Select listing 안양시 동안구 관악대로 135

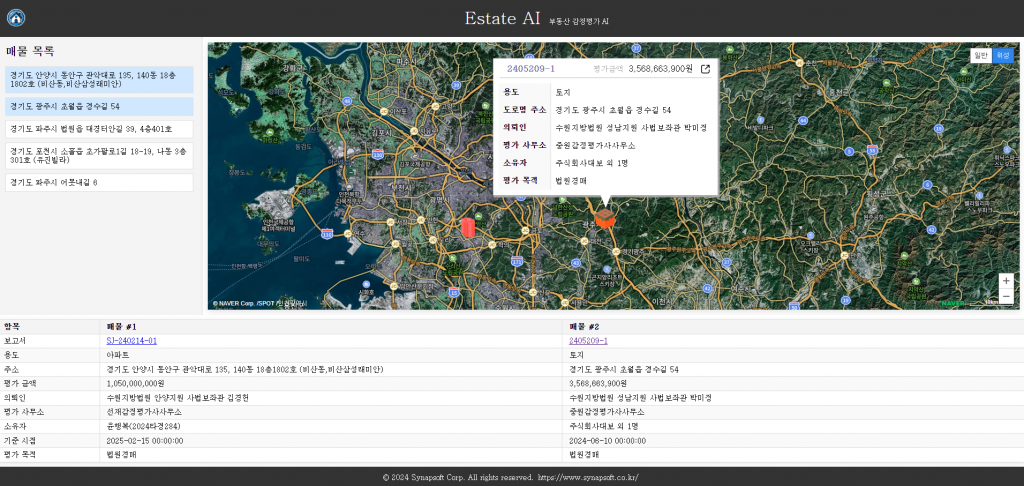tap(99, 80)
